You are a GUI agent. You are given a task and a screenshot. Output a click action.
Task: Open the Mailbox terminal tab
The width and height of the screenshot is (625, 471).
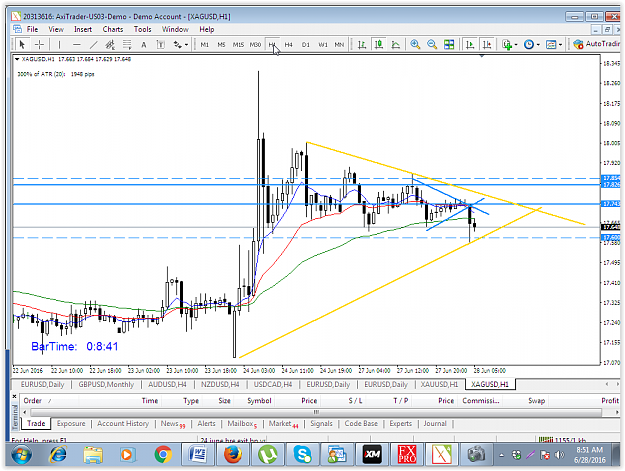(242, 424)
